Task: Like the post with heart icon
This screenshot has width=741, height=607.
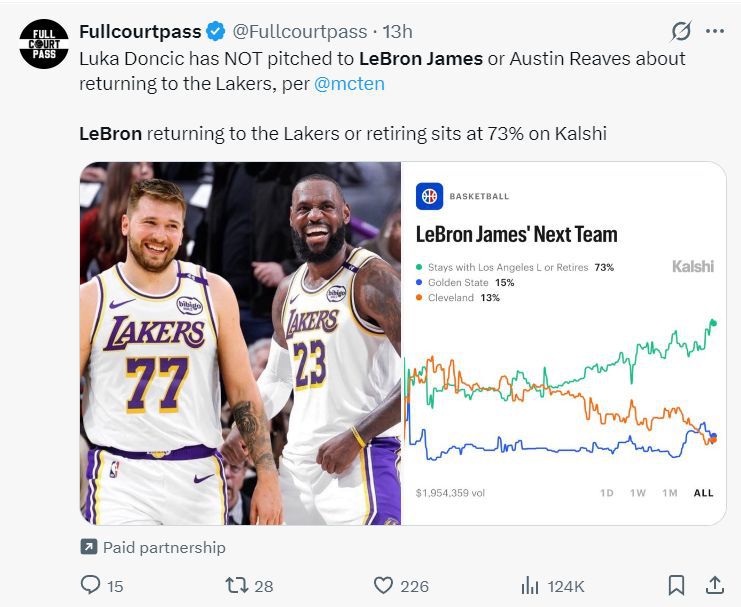Action: [383, 585]
